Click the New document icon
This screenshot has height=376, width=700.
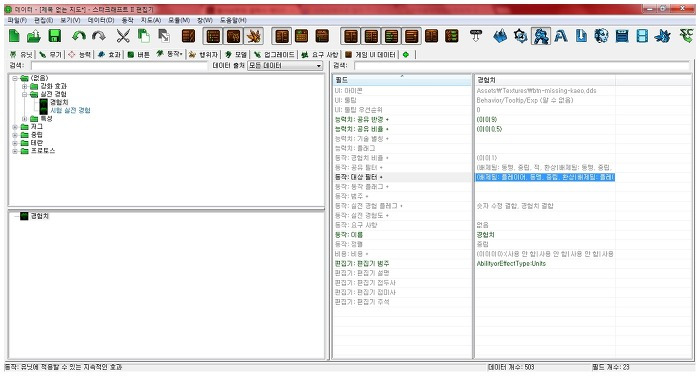point(14,36)
